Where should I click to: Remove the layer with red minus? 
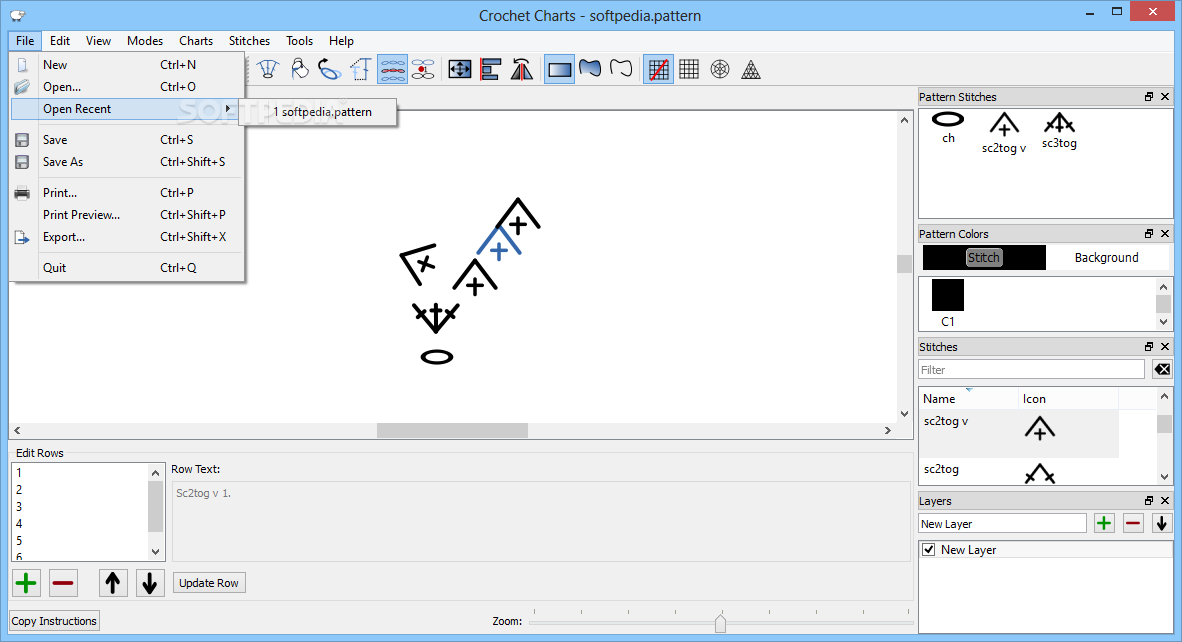coord(1133,523)
